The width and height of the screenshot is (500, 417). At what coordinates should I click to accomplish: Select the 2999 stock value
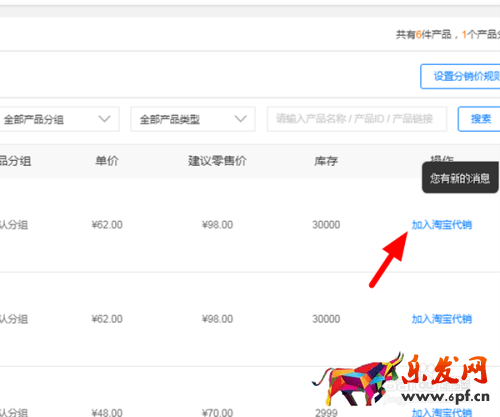click(x=326, y=413)
